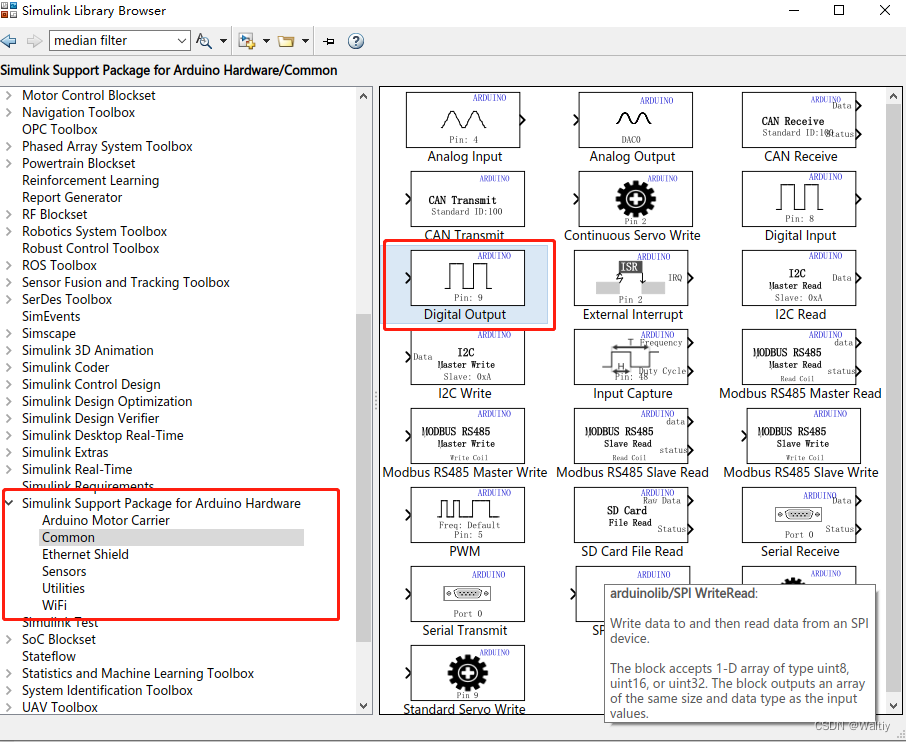Select Statistics and Machine Learning Toolbox

point(138,673)
